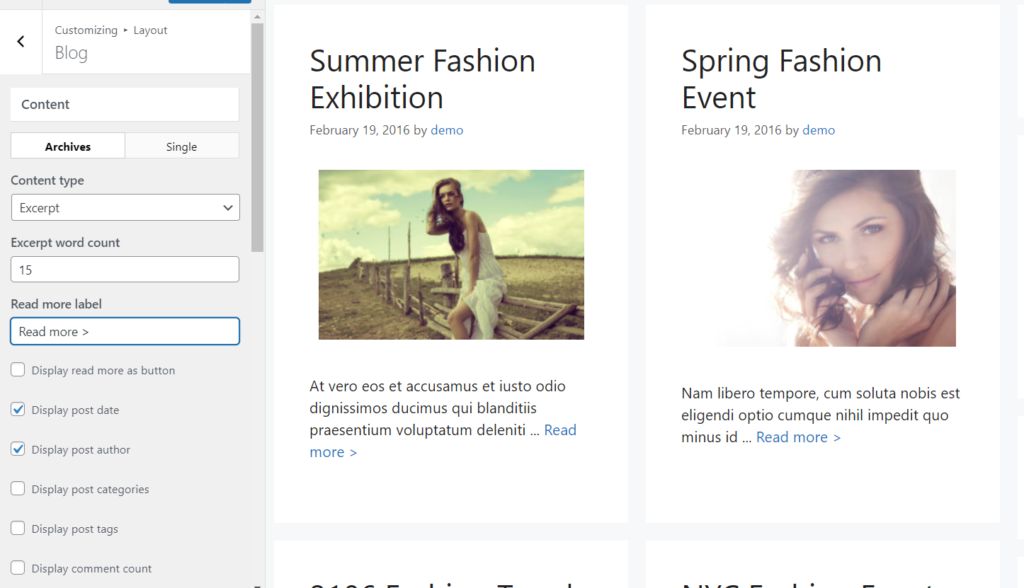Switch to the Archives tab
The width and height of the screenshot is (1024, 588).
[68, 146]
